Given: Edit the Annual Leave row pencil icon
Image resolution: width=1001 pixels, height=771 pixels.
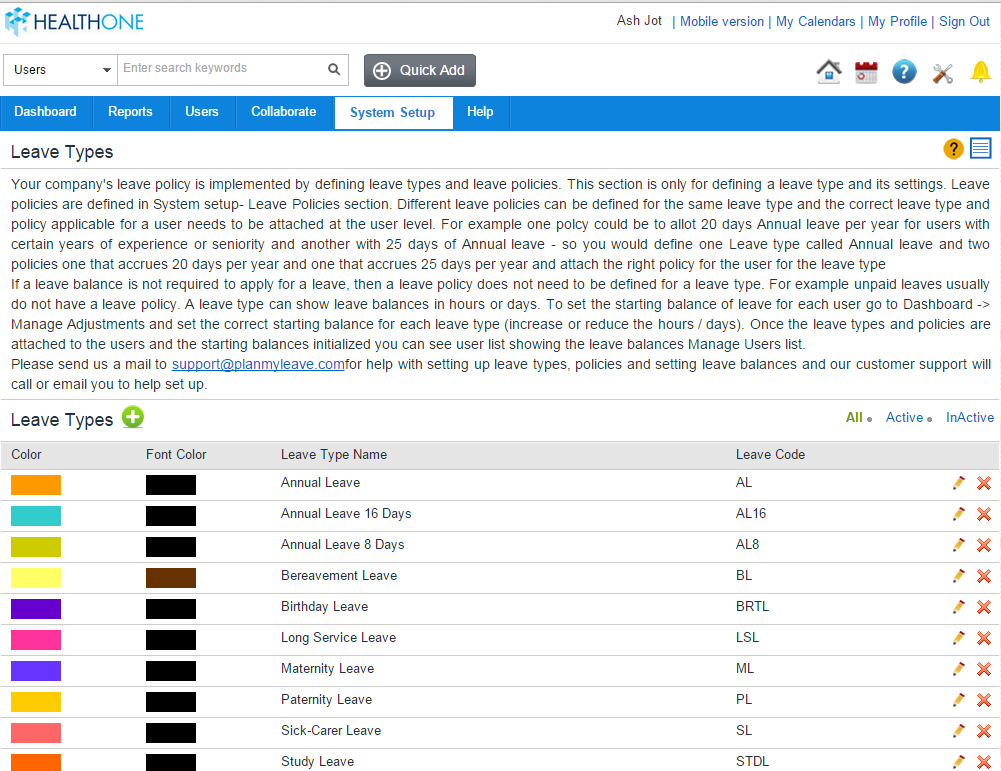Looking at the screenshot, I should pyautogui.click(x=958, y=483).
